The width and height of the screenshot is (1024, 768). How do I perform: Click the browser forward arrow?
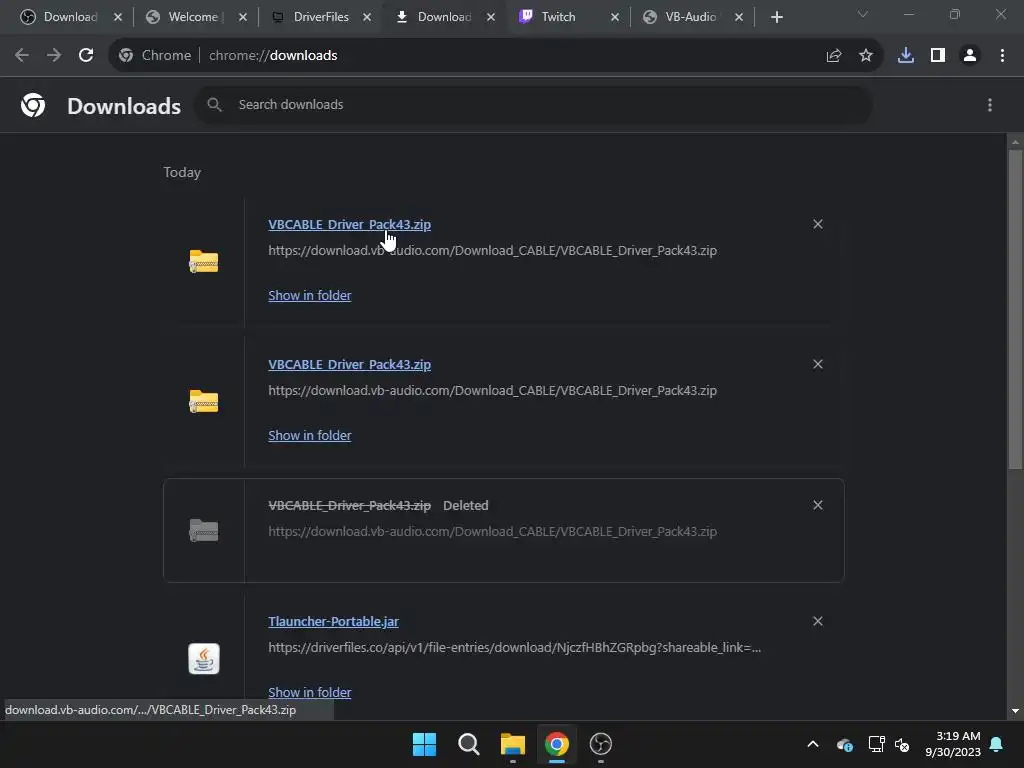point(54,56)
